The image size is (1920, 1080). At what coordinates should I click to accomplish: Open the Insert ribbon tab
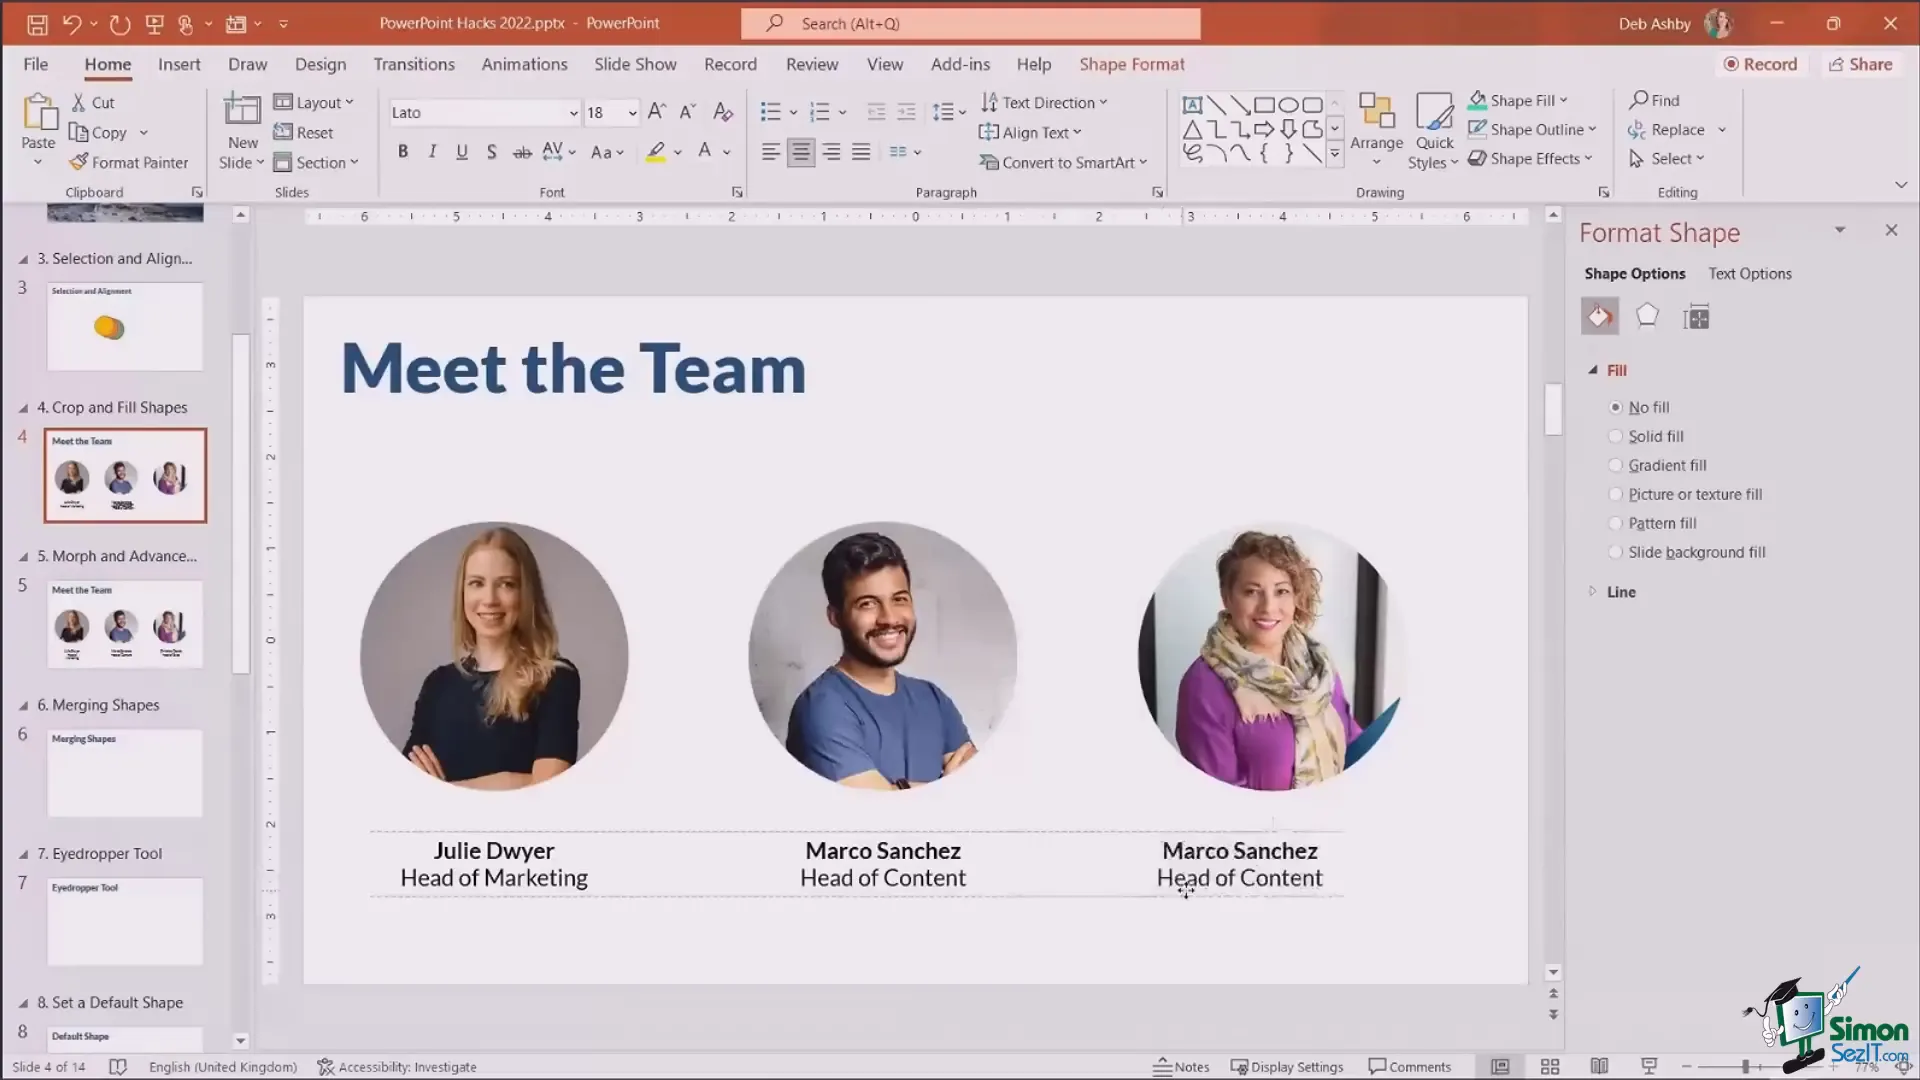point(179,64)
